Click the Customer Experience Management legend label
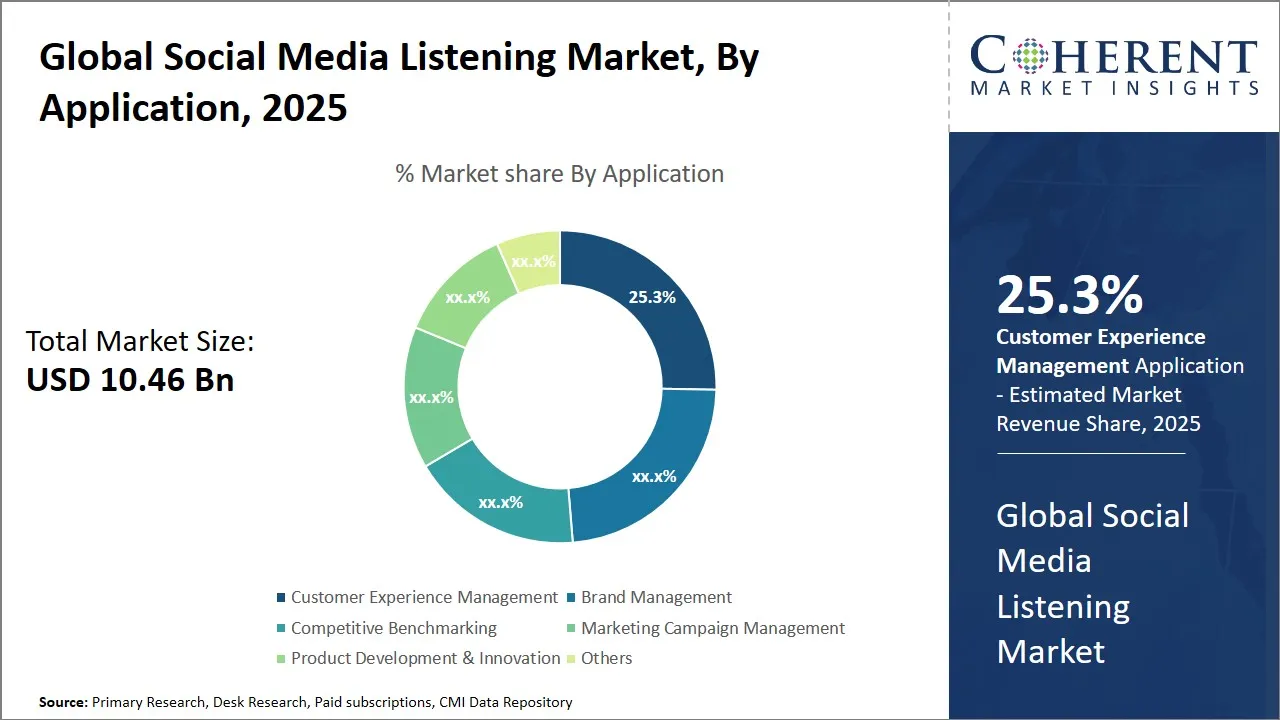 [x=424, y=598]
